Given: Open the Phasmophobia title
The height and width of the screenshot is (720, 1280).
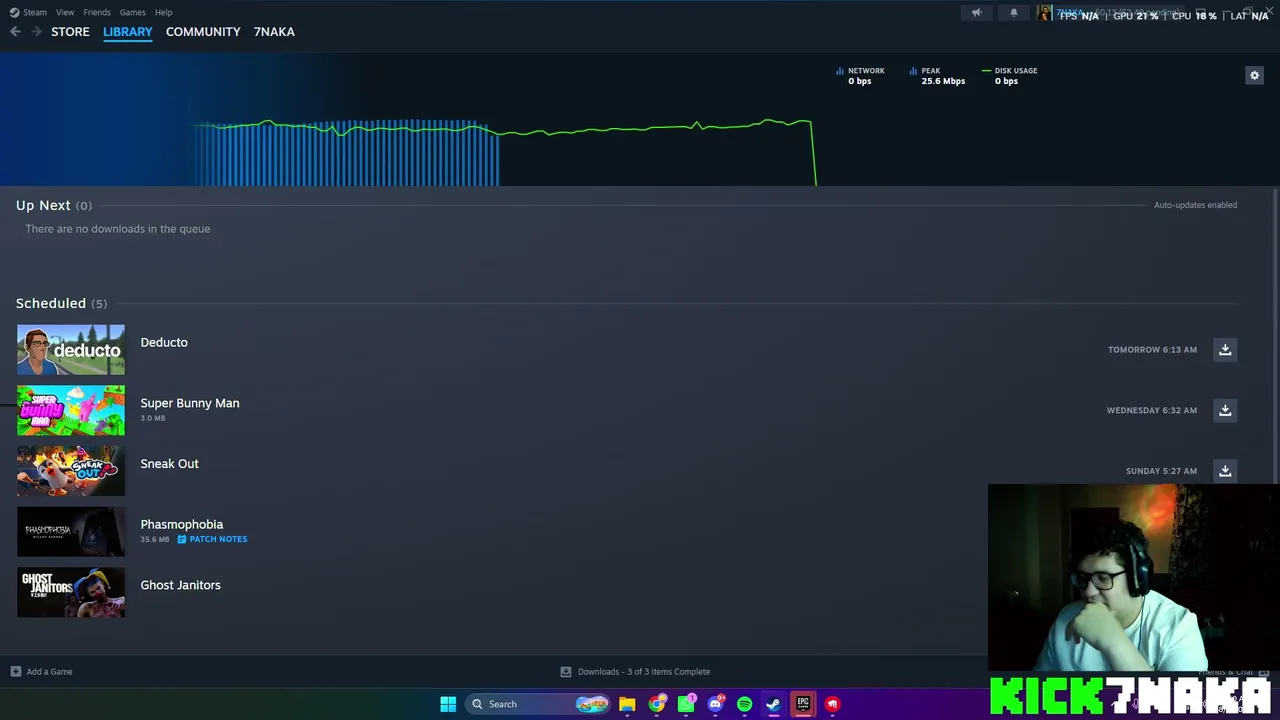Looking at the screenshot, I should [182, 524].
